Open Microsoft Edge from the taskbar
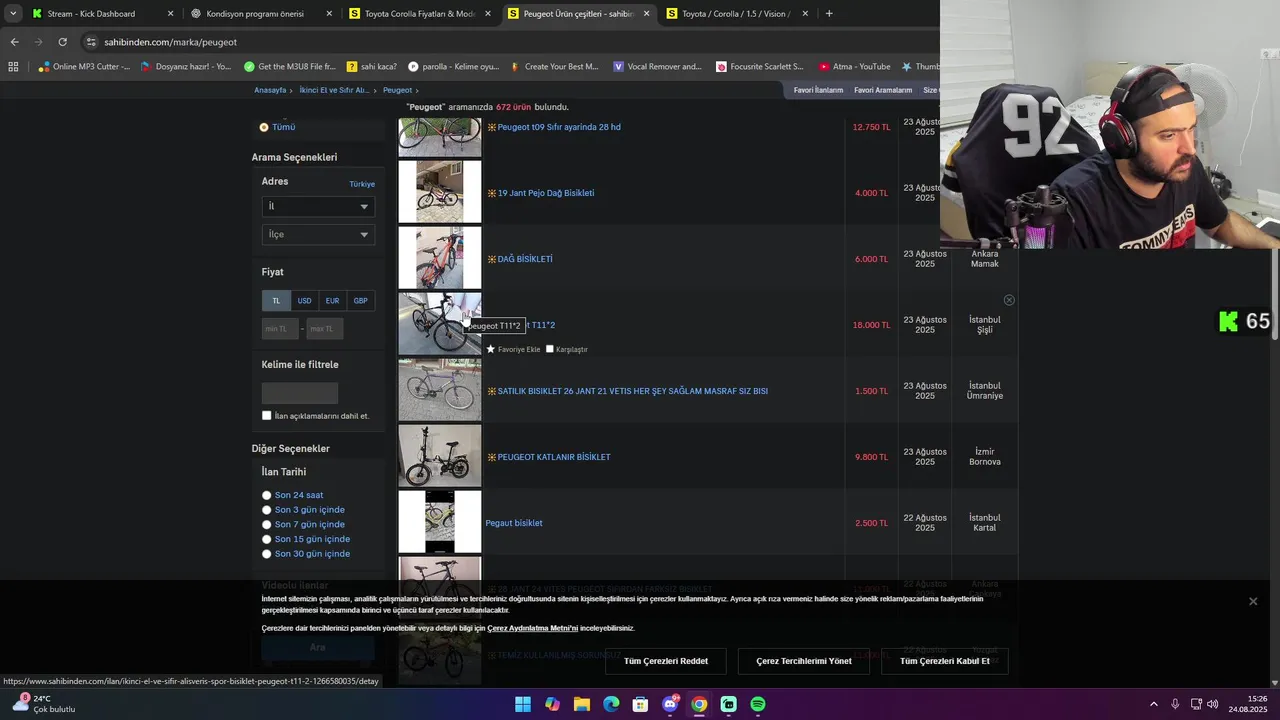The image size is (1280, 720). (611, 704)
